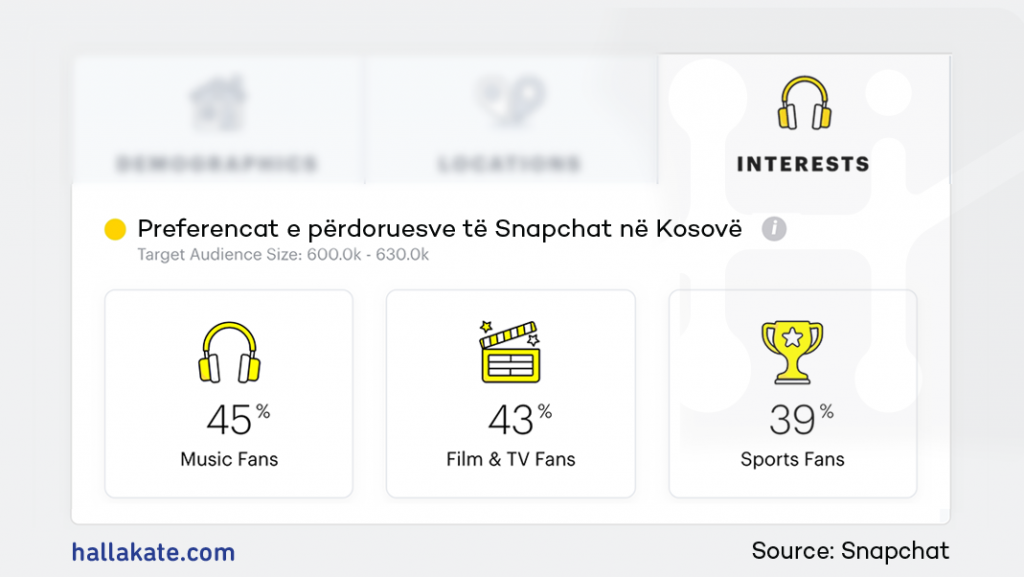Click the headphones icon in Interests tab
1024x577 pixels.
[x=805, y=104]
